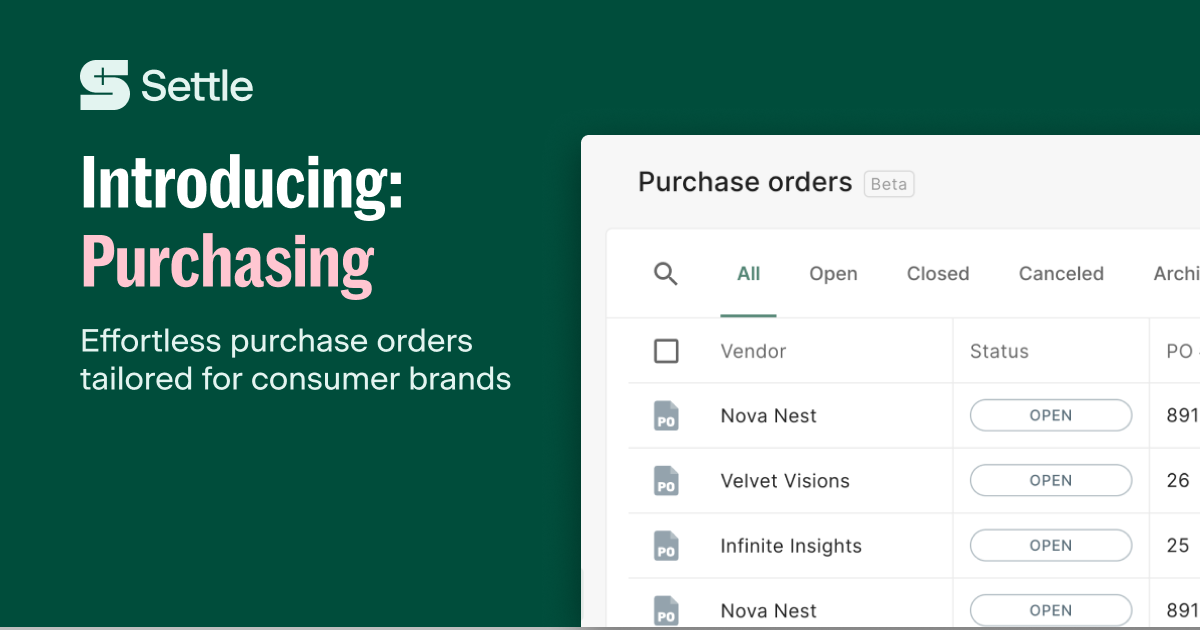Click the OPEN status pill for Infinite Insights
Screen dimensions: 1200x630
coord(1051,546)
